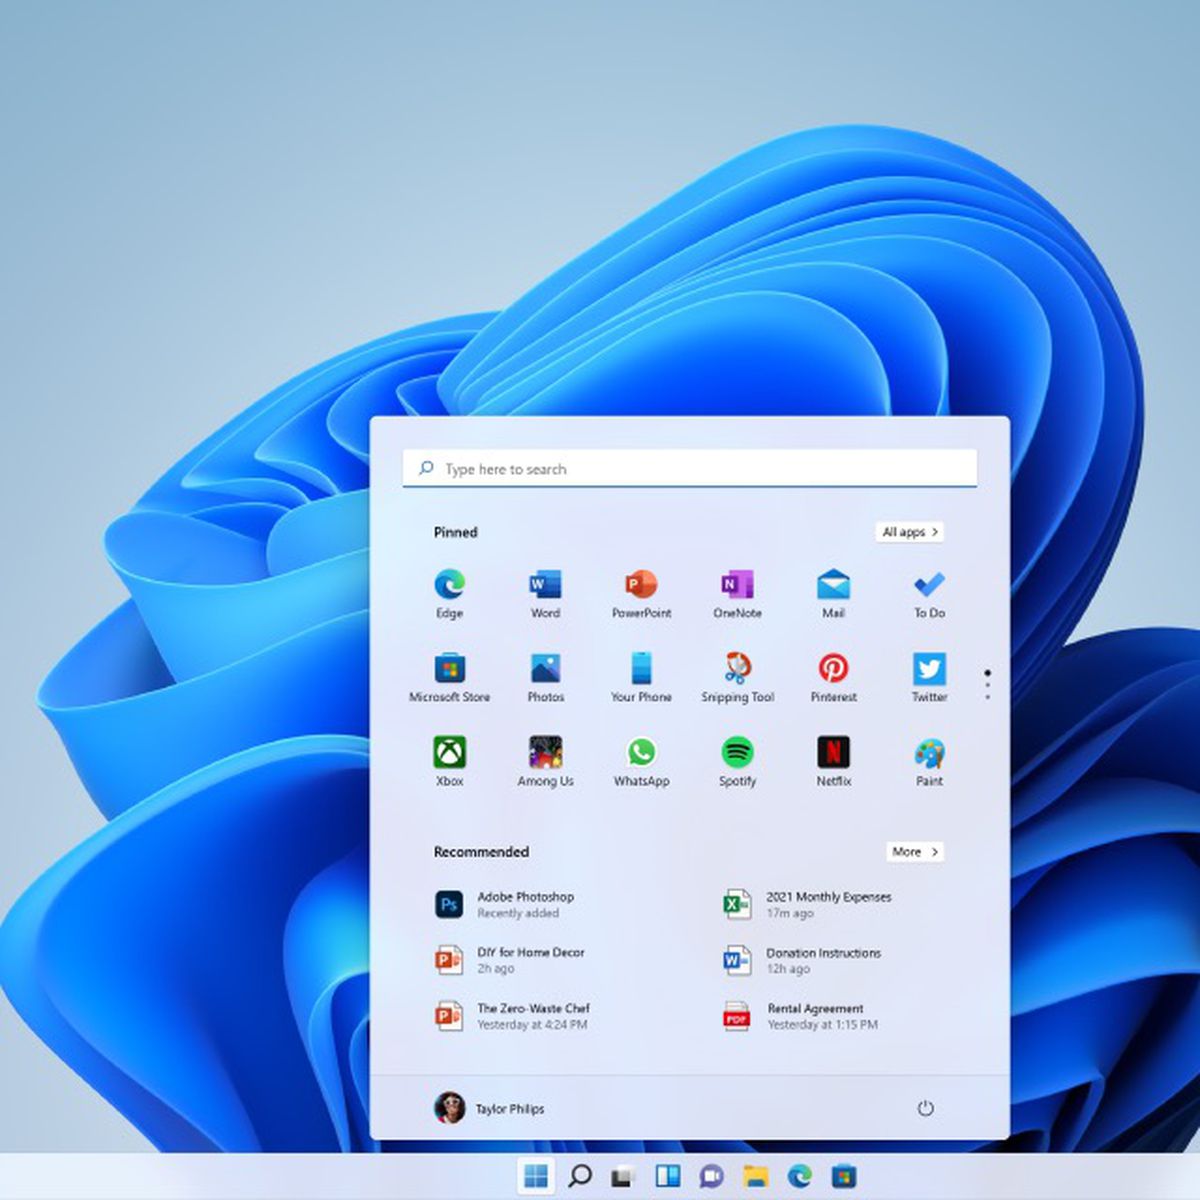Open File Explorer on the taskbar
This screenshot has width=1200, height=1200.
click(x=756, y=1176)
